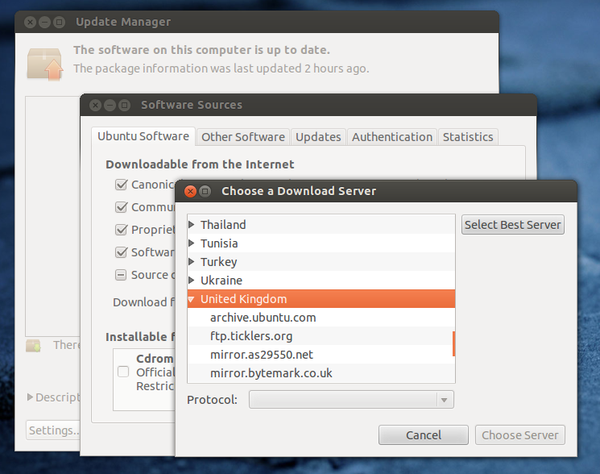600x474 pixels.
Task: Click the Software Sources title bar
Action: pyautogui.click(x=308, y=105)
